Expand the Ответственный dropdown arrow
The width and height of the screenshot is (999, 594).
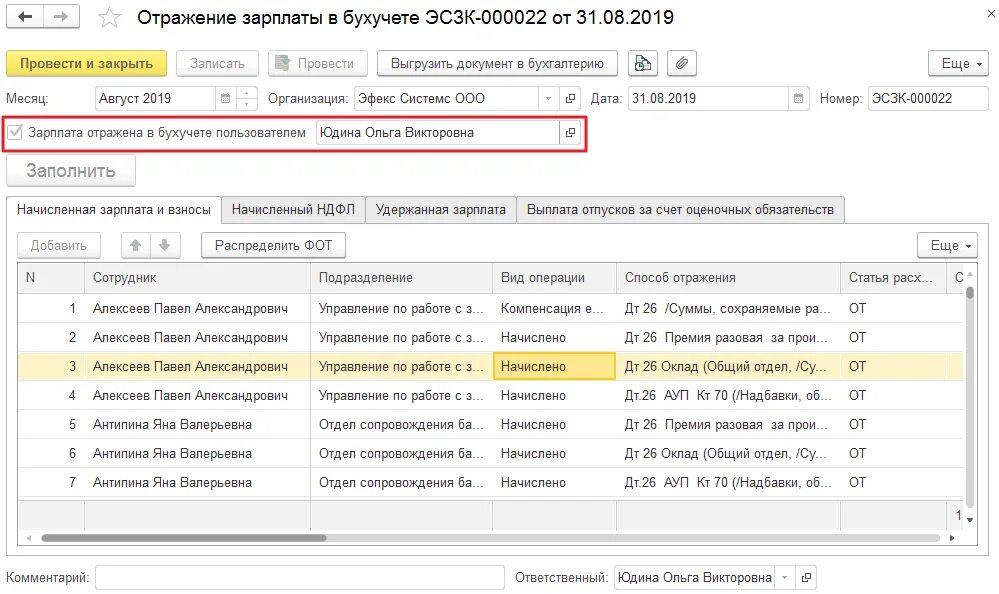tap(785, 577)
